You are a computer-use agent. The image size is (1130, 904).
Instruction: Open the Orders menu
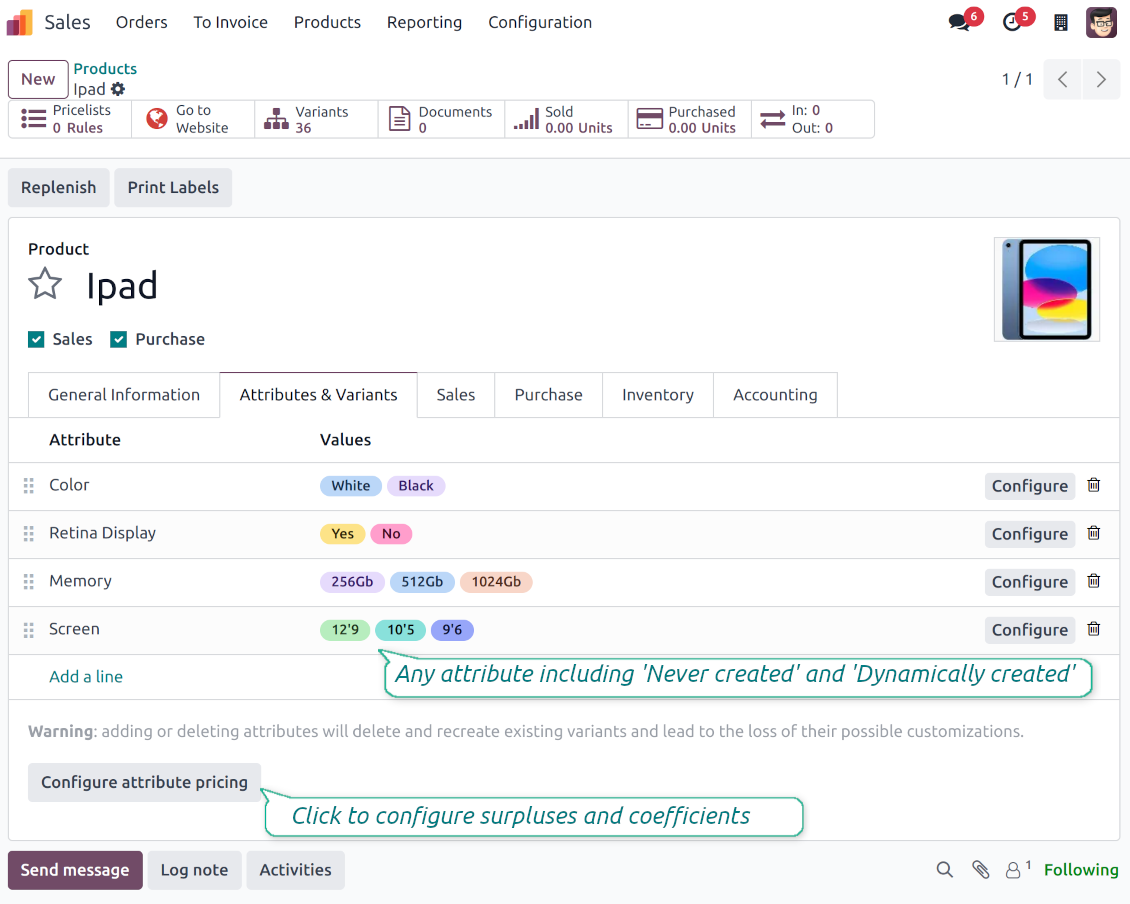click(x=141, y=22)
